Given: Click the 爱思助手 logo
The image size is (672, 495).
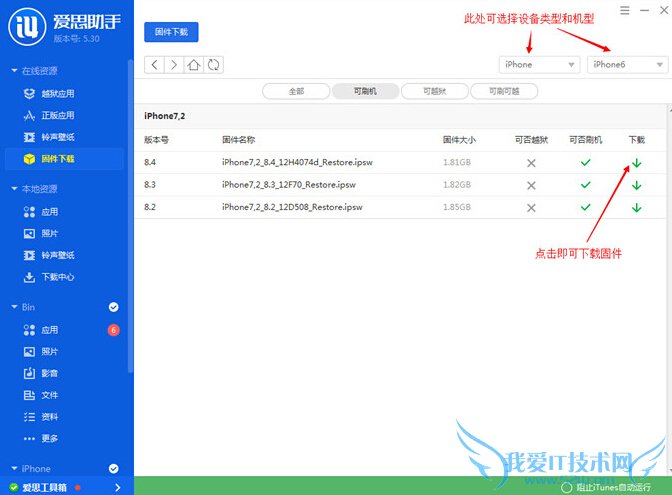Looking at the screenshot, I should (x=27, y=27).
